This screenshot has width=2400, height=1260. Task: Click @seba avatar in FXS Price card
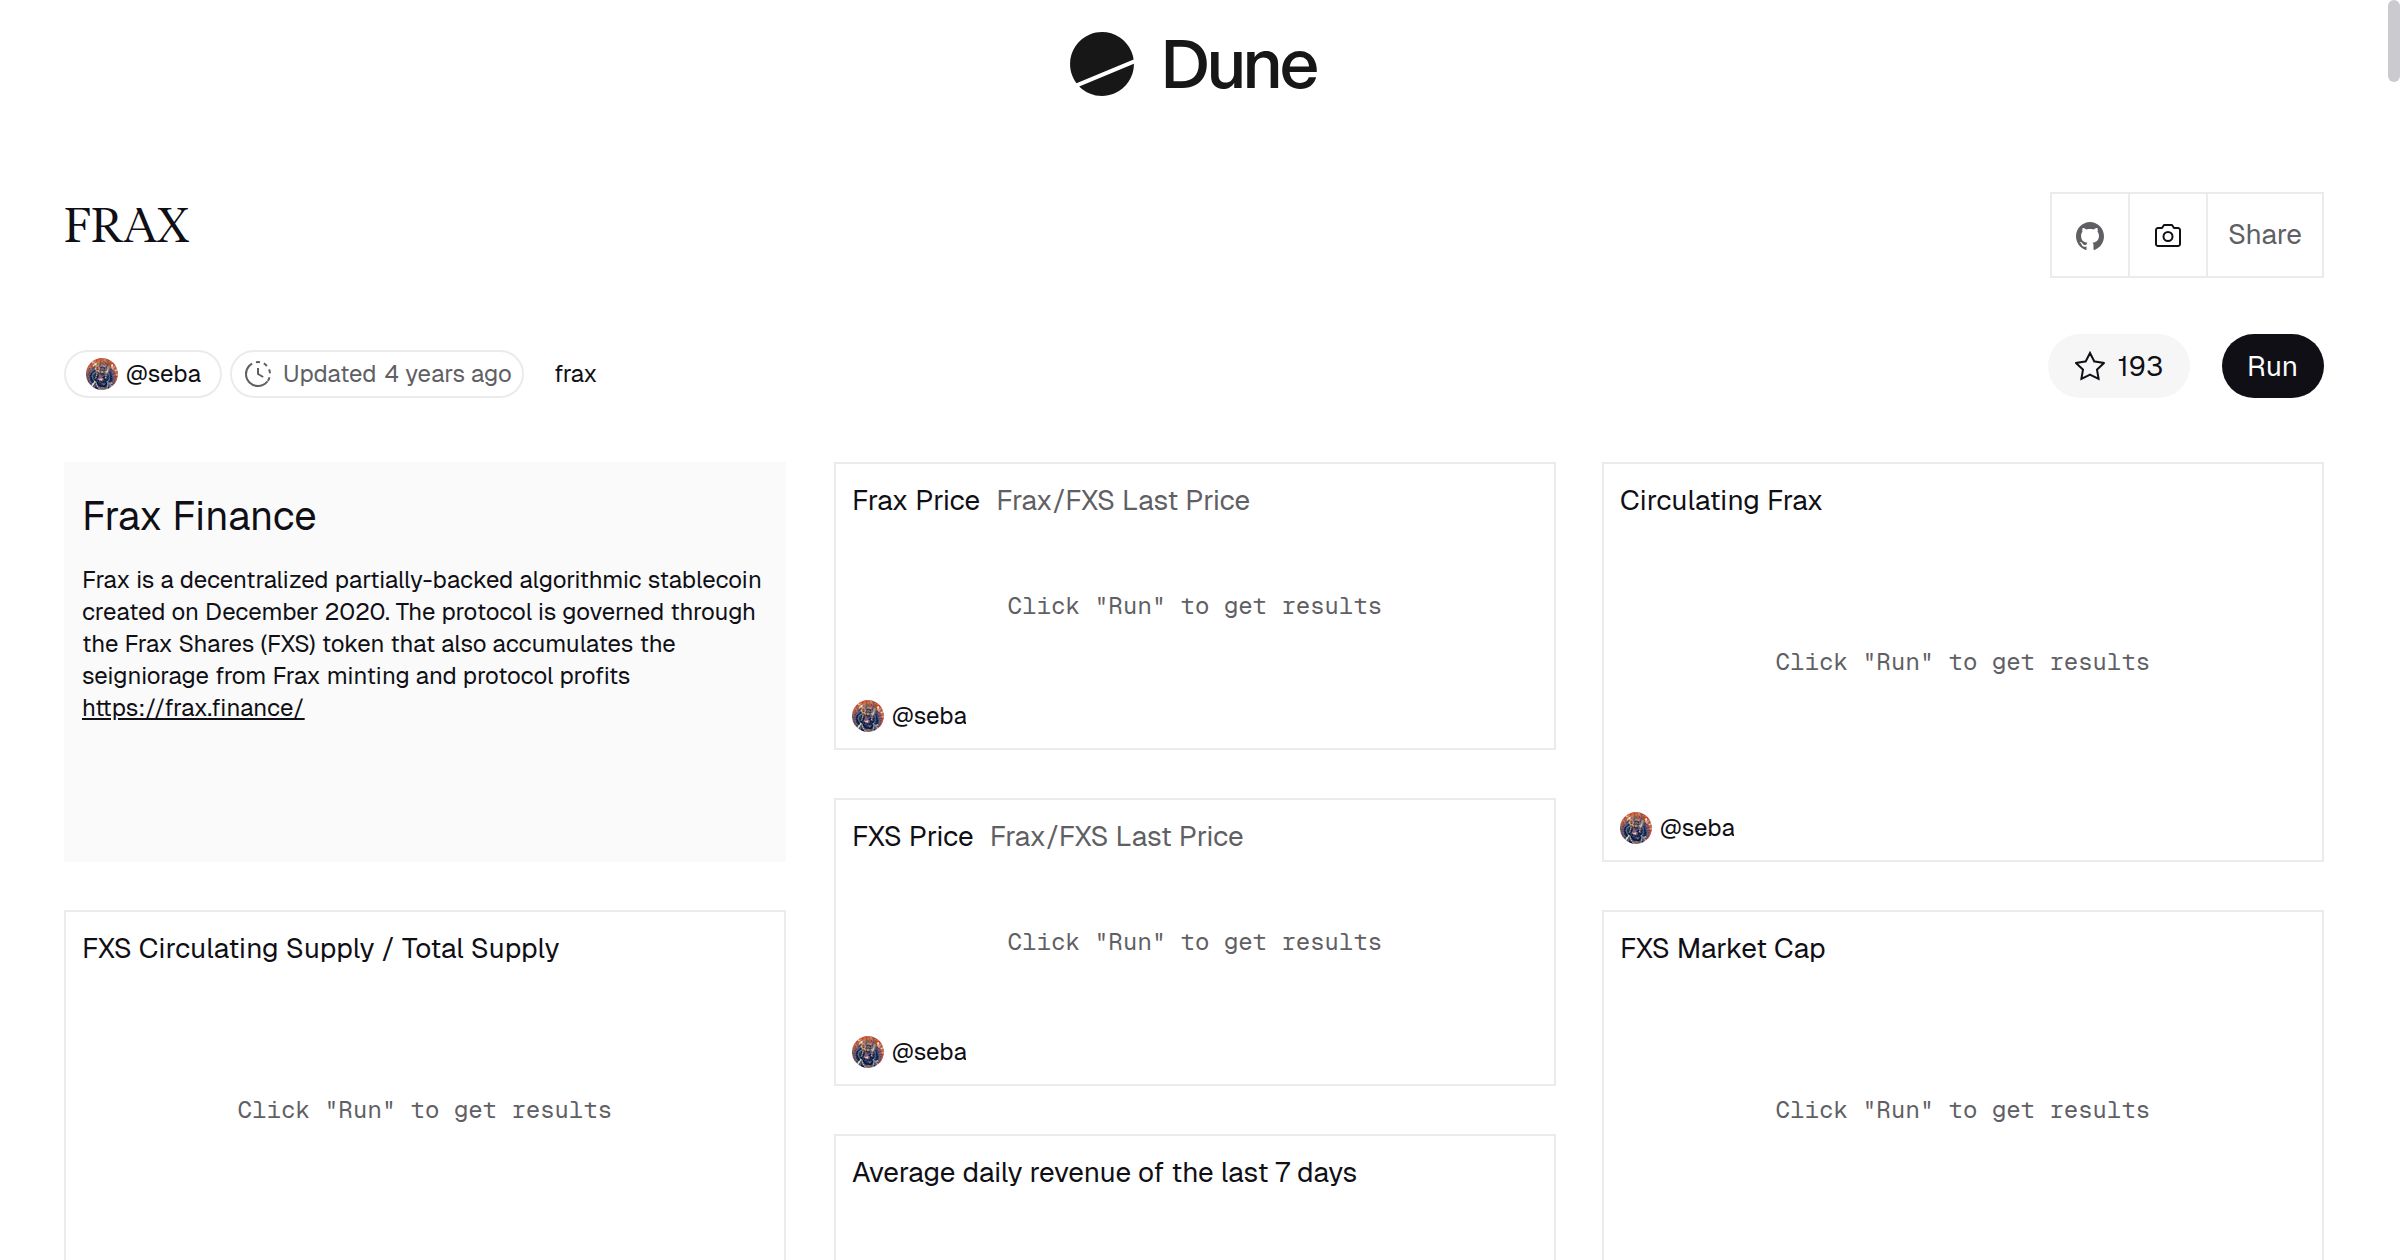click(868, 1052)
